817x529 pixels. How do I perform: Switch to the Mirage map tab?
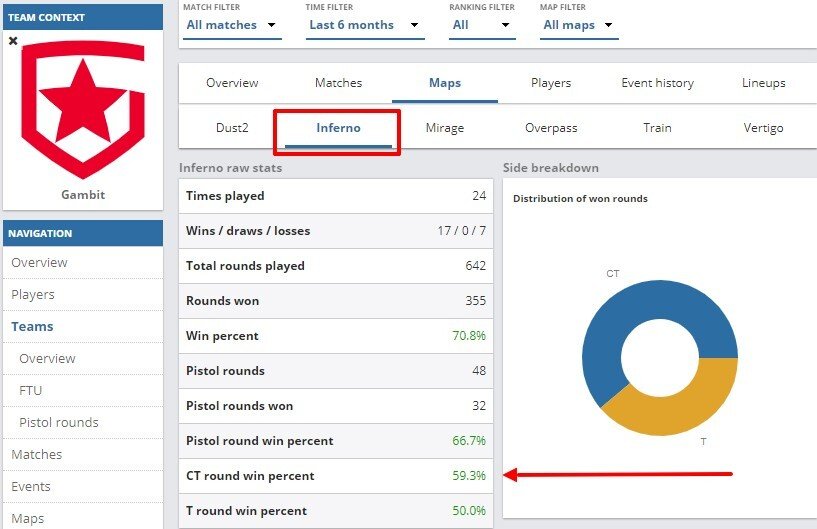click(444, 128)
